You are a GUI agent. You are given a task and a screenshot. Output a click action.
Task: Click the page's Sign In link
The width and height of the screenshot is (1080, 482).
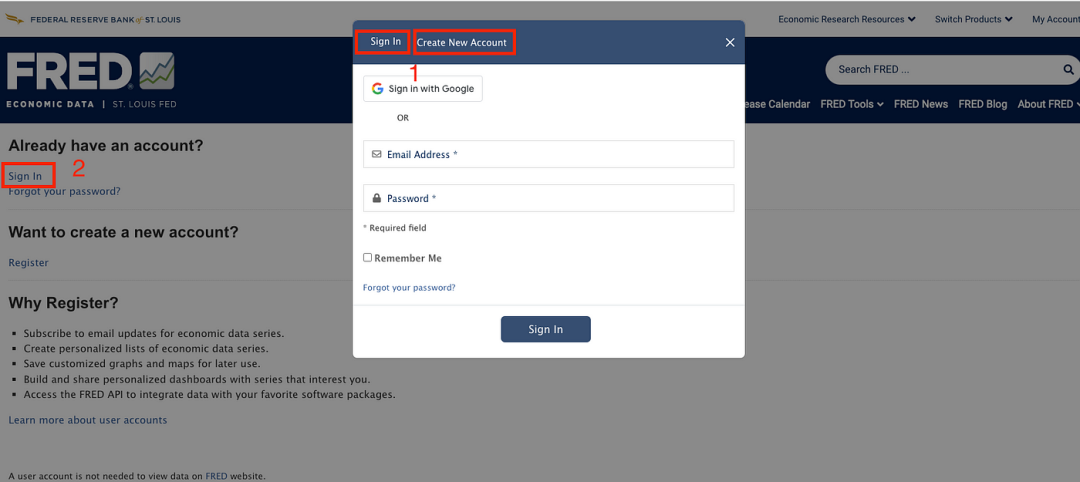coord(25,176)
